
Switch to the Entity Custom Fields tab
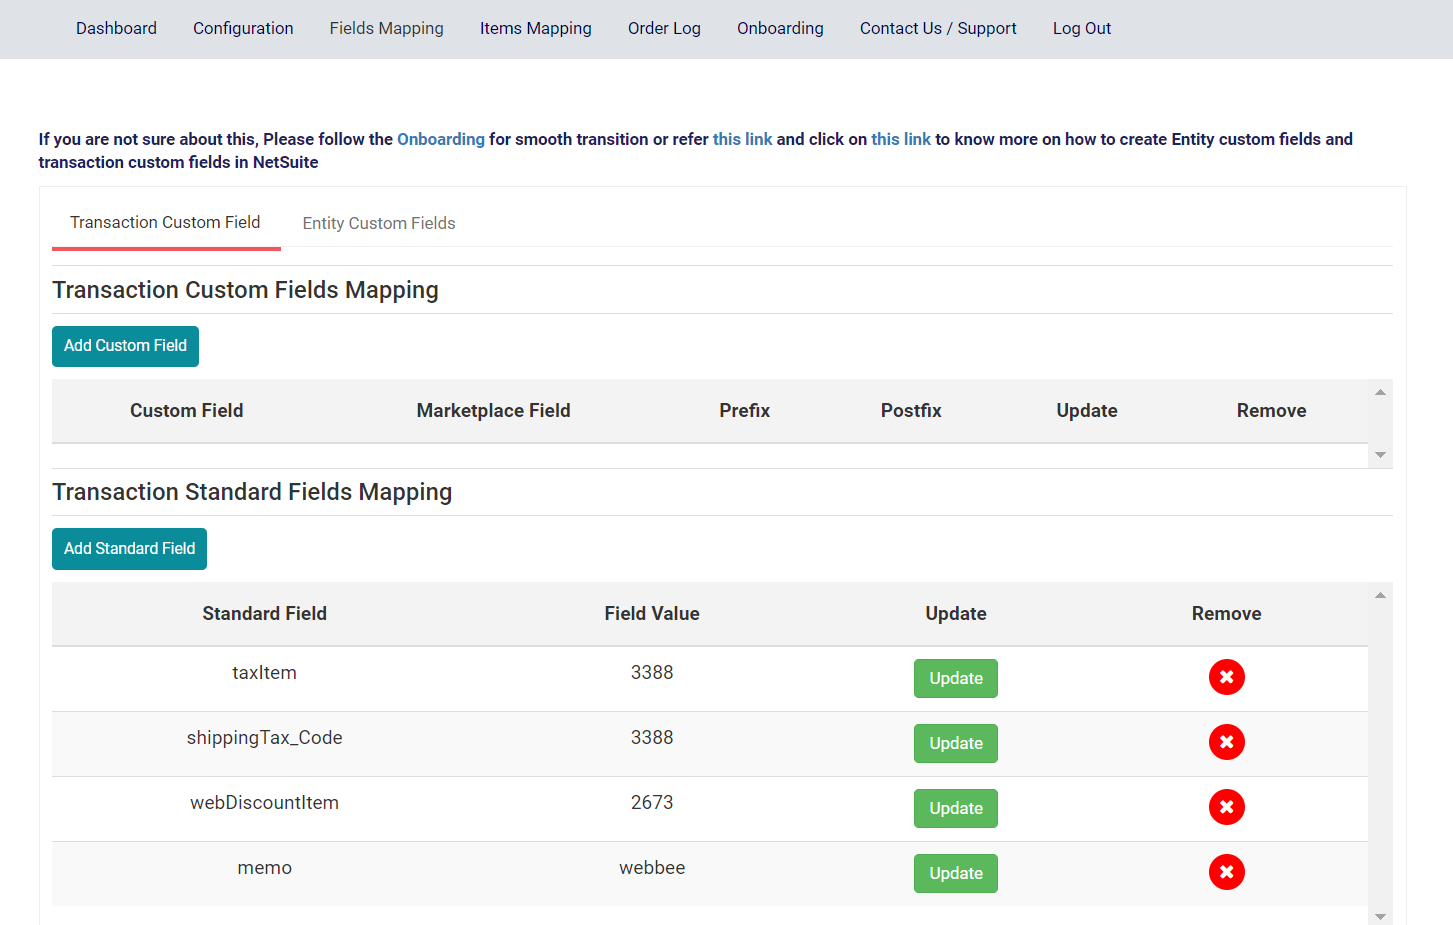pos(378,223)
